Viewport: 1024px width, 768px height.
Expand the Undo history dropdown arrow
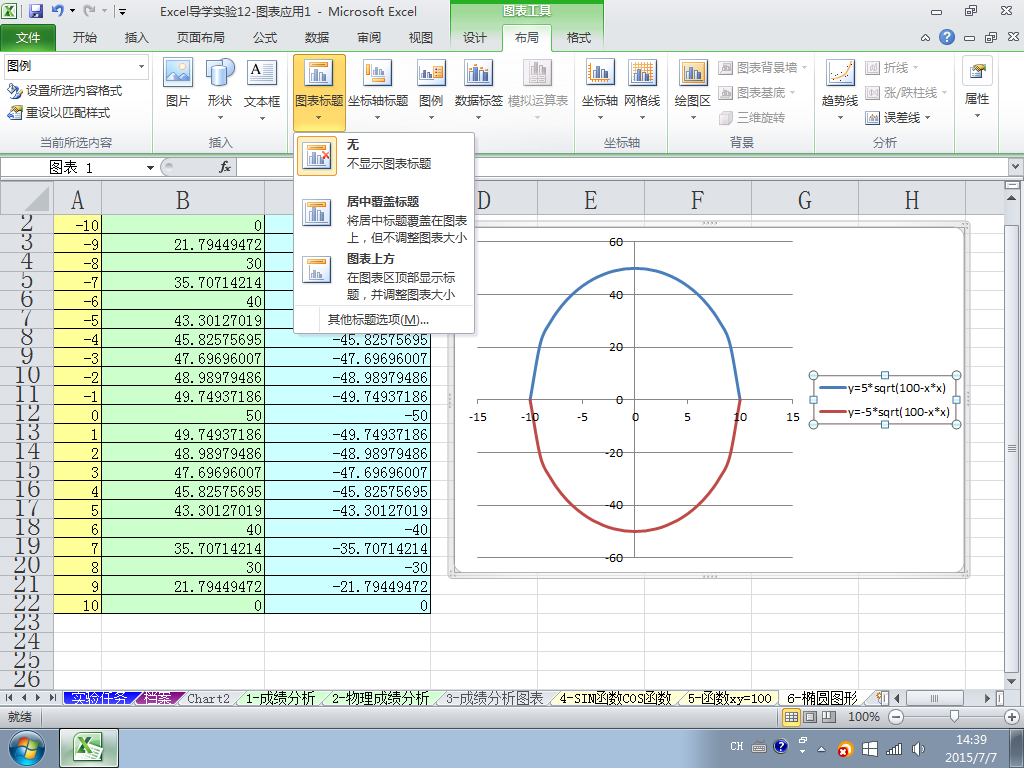(x=72, y=11)
